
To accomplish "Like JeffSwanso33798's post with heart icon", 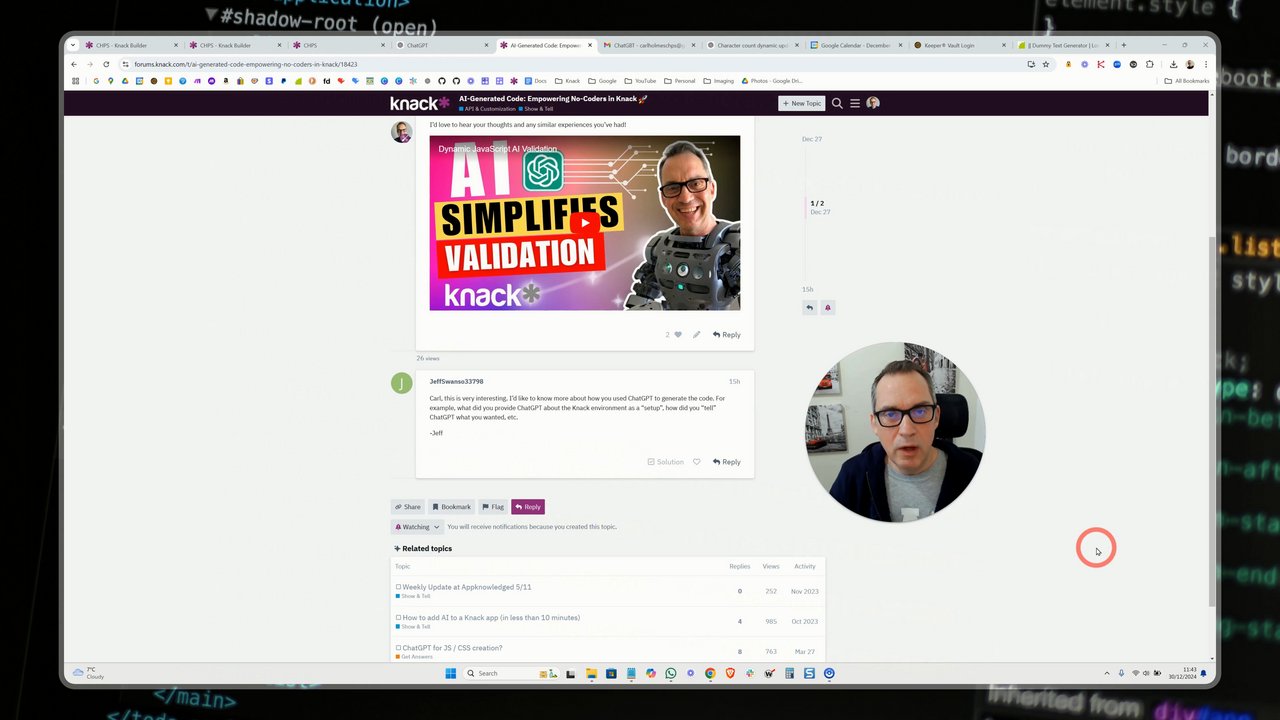I will pos(697,462).
